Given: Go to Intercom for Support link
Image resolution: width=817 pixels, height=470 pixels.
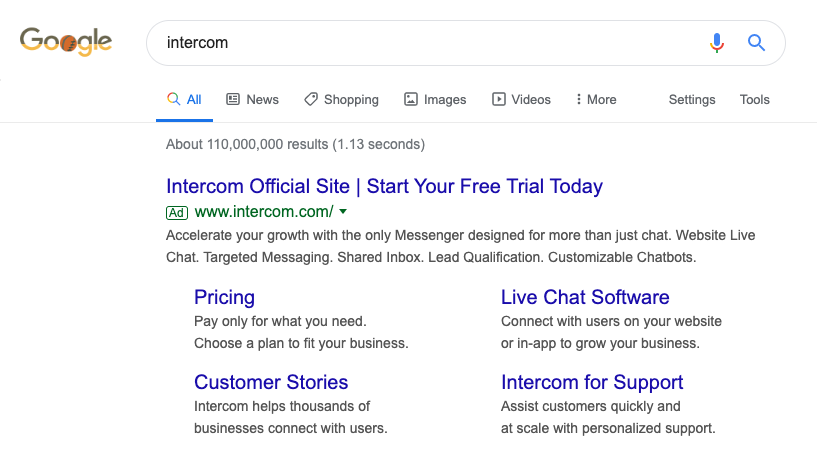Looking at the screenshot, I should point(592,382).
